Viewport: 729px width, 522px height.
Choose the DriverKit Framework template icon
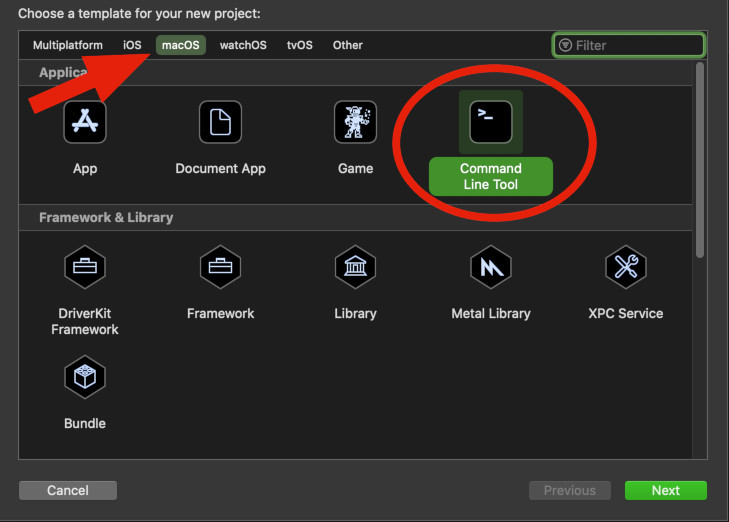coord(85,267)
